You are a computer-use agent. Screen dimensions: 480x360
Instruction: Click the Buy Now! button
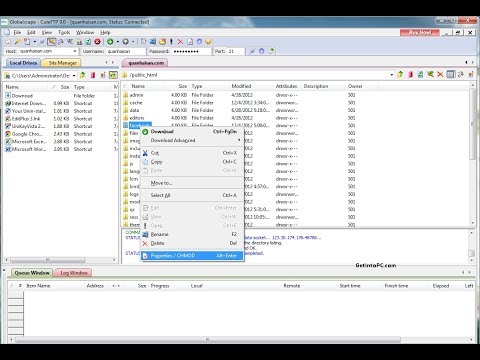click(x=420, y=32)
